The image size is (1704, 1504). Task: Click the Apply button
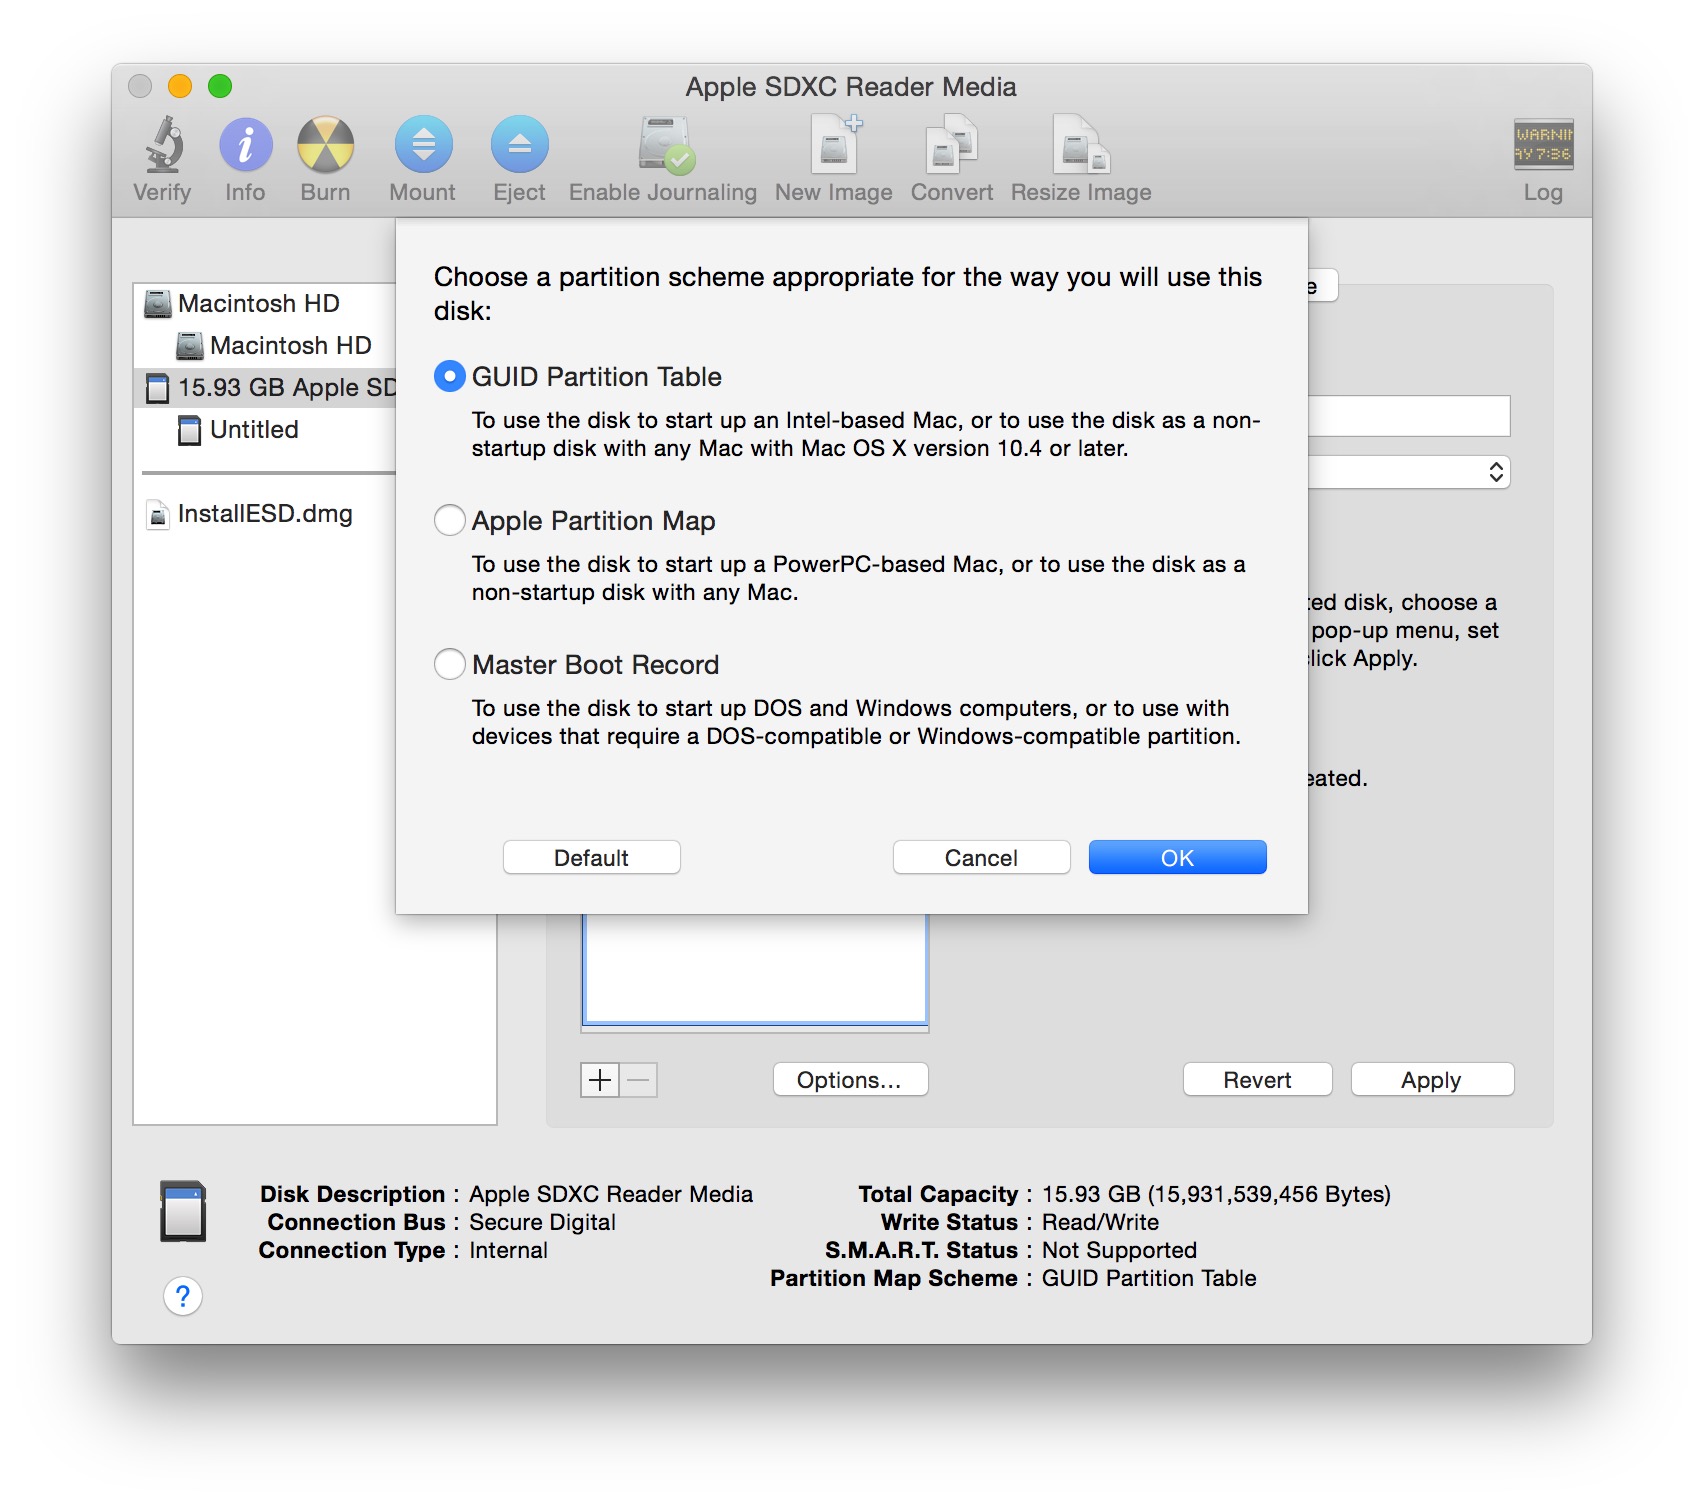[x=1432, y=1080]
